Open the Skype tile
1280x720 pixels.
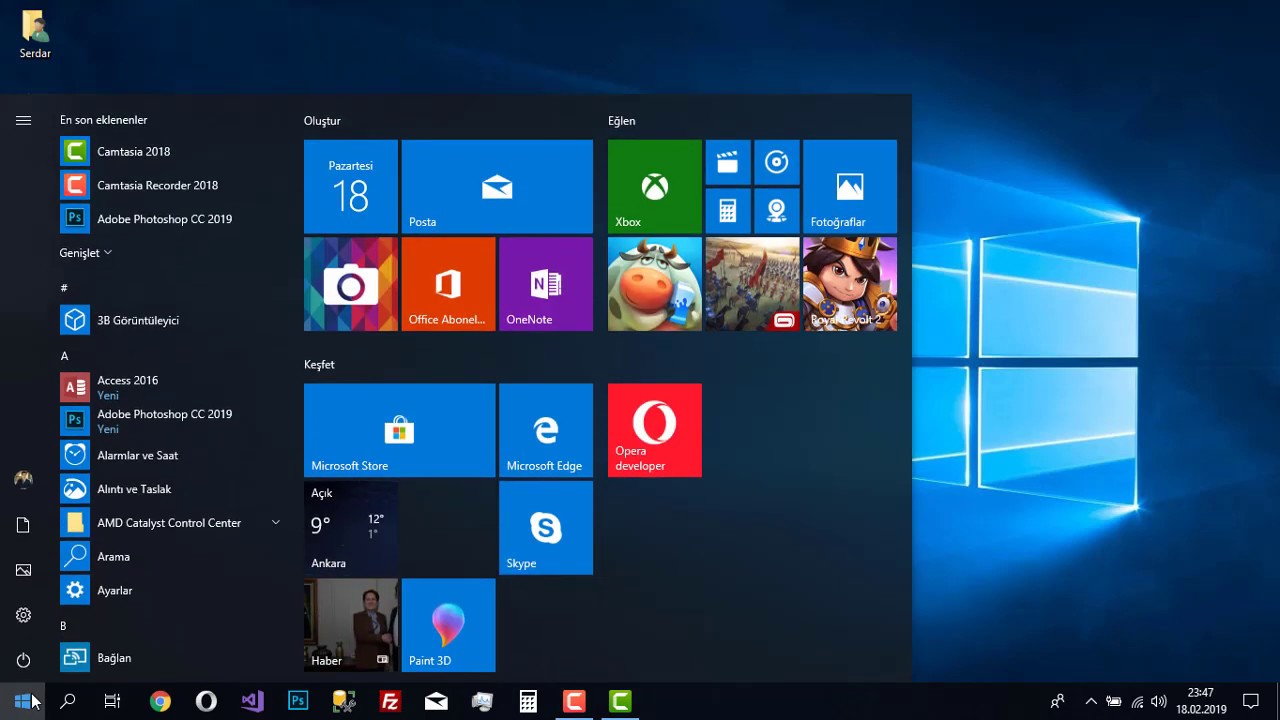coord(546,528)
